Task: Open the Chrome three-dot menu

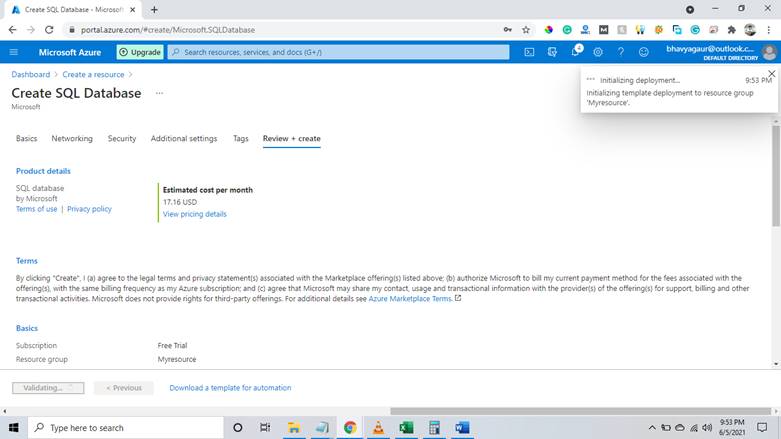Action: coord(769,30)
